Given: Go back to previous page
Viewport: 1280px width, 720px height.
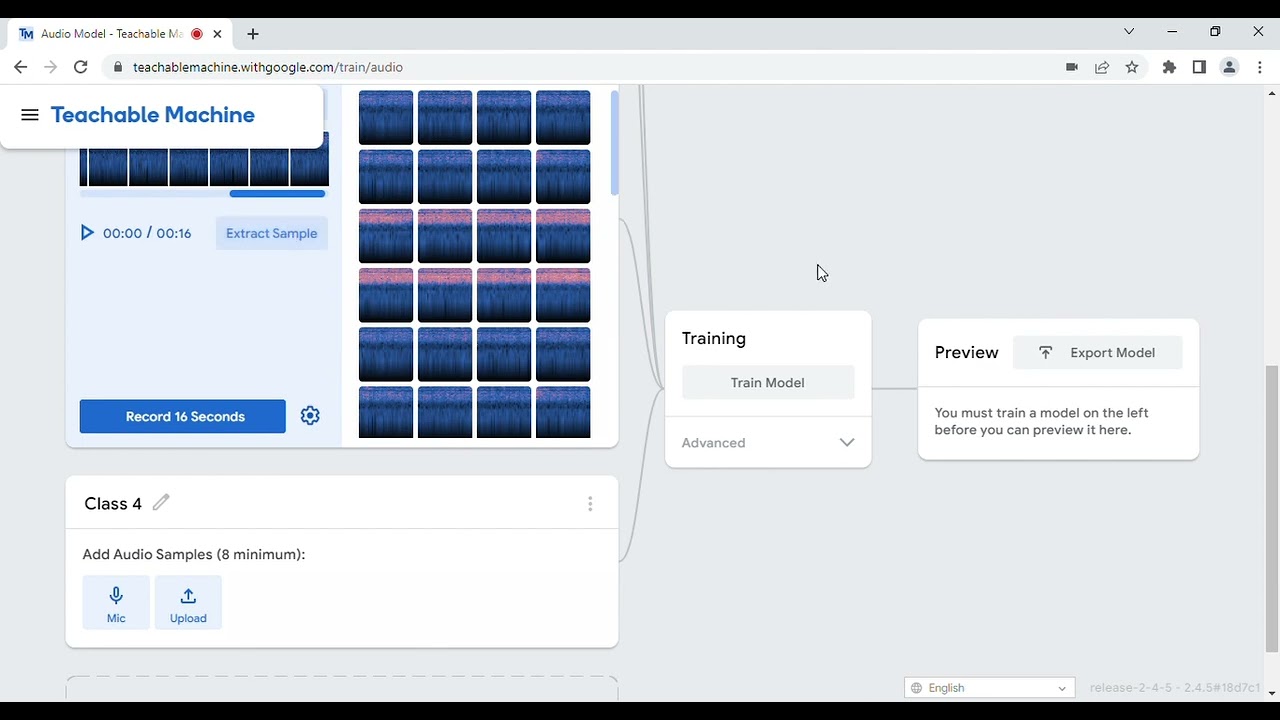Looking at the screenshot, I should [21, 67].
